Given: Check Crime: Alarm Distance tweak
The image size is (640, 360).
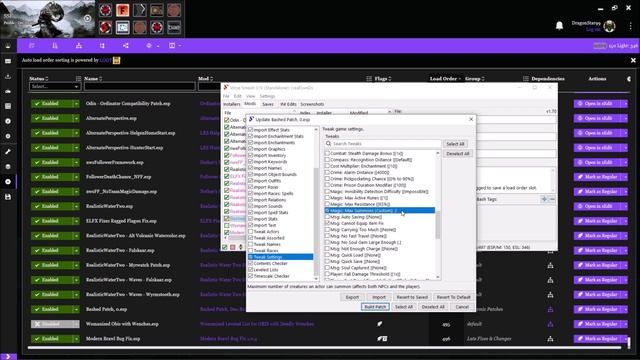Looking at the screenshot, I should pos(327,172).
